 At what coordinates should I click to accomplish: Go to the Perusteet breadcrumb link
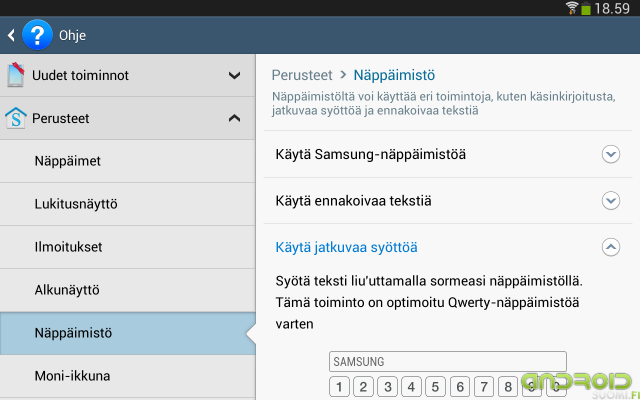click(302, 75)
